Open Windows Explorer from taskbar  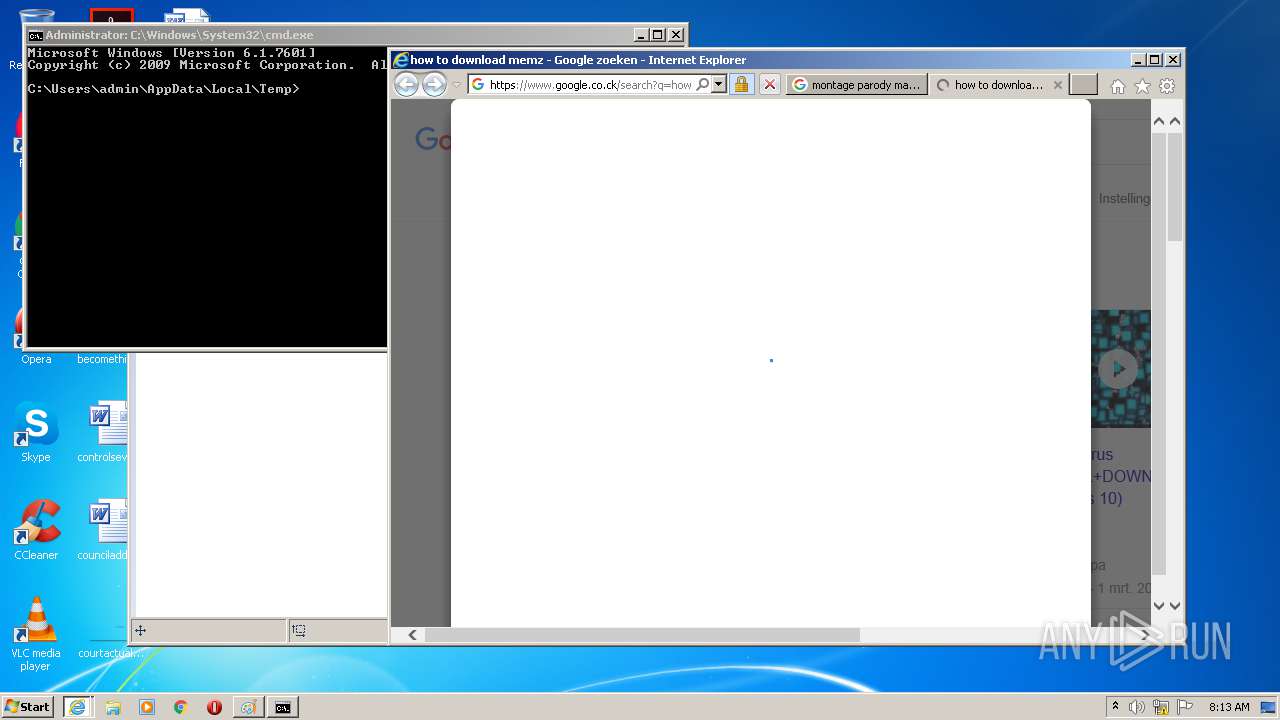(113, 707)
